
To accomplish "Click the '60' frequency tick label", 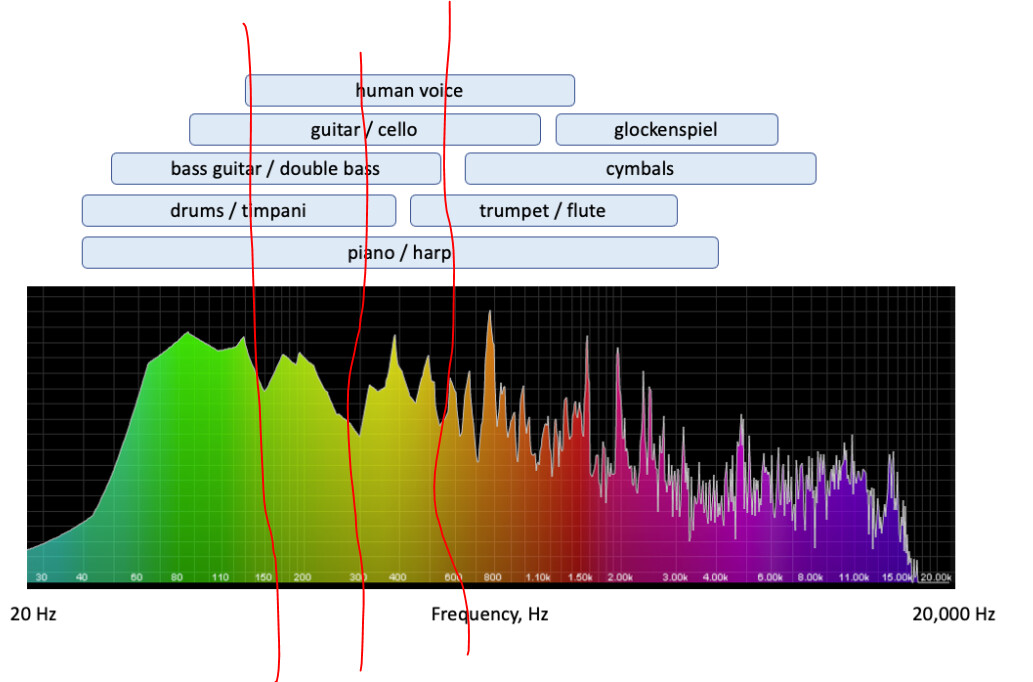I will 136,577.
